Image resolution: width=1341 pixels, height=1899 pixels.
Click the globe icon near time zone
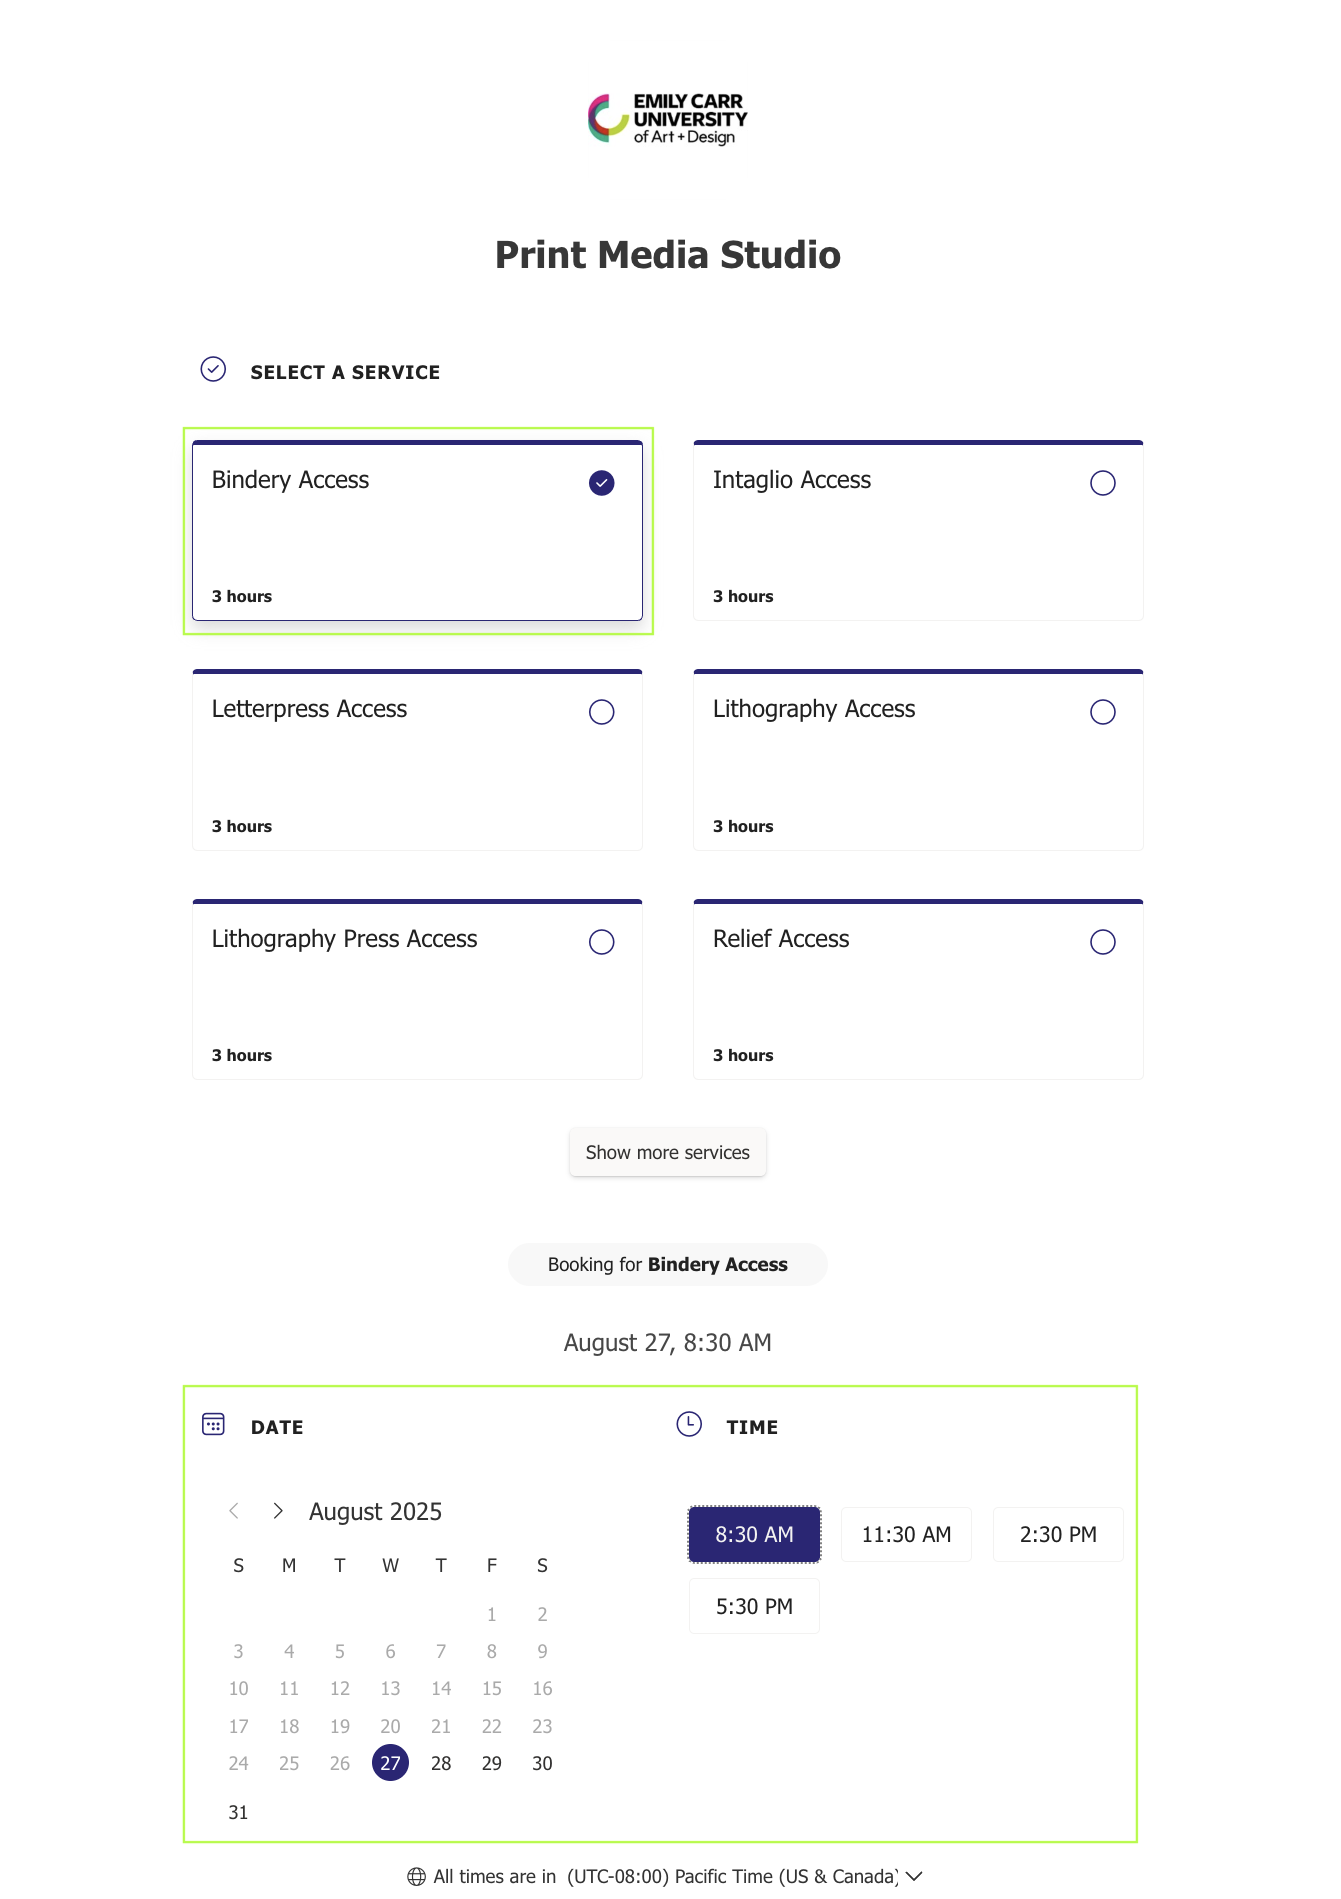pos(416,1877)
